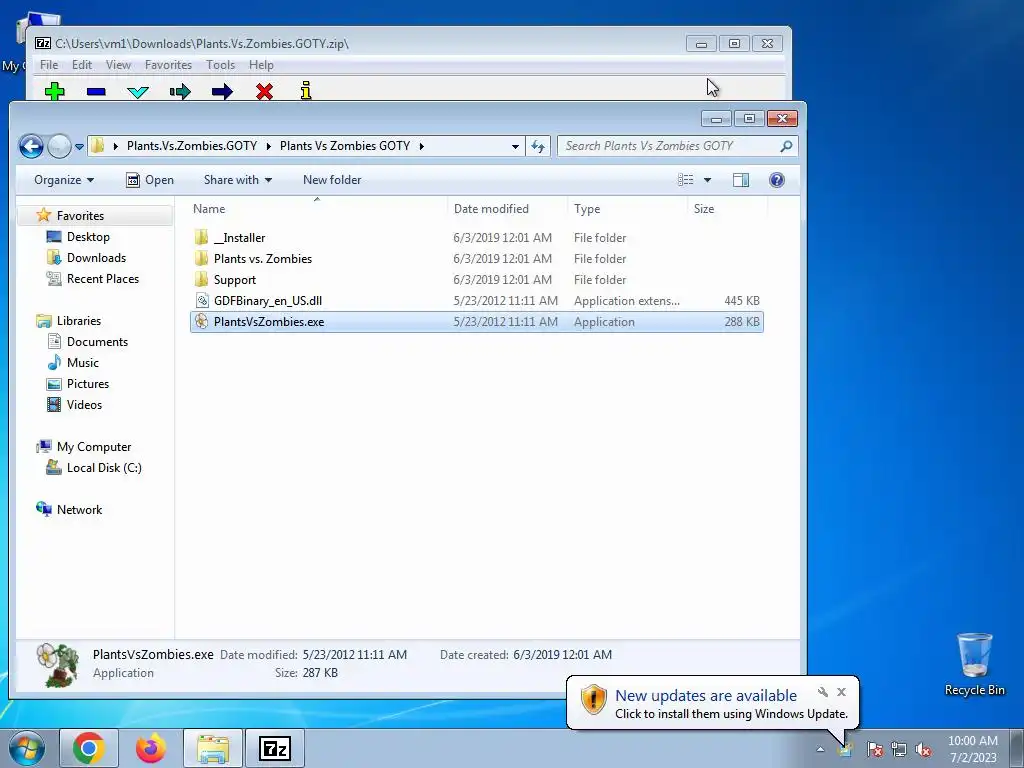The image size is (1024, 768).
Task: Click the PlantsVsZombies.exe thumbnail in details pane
Action: click(x=57, y=665)
